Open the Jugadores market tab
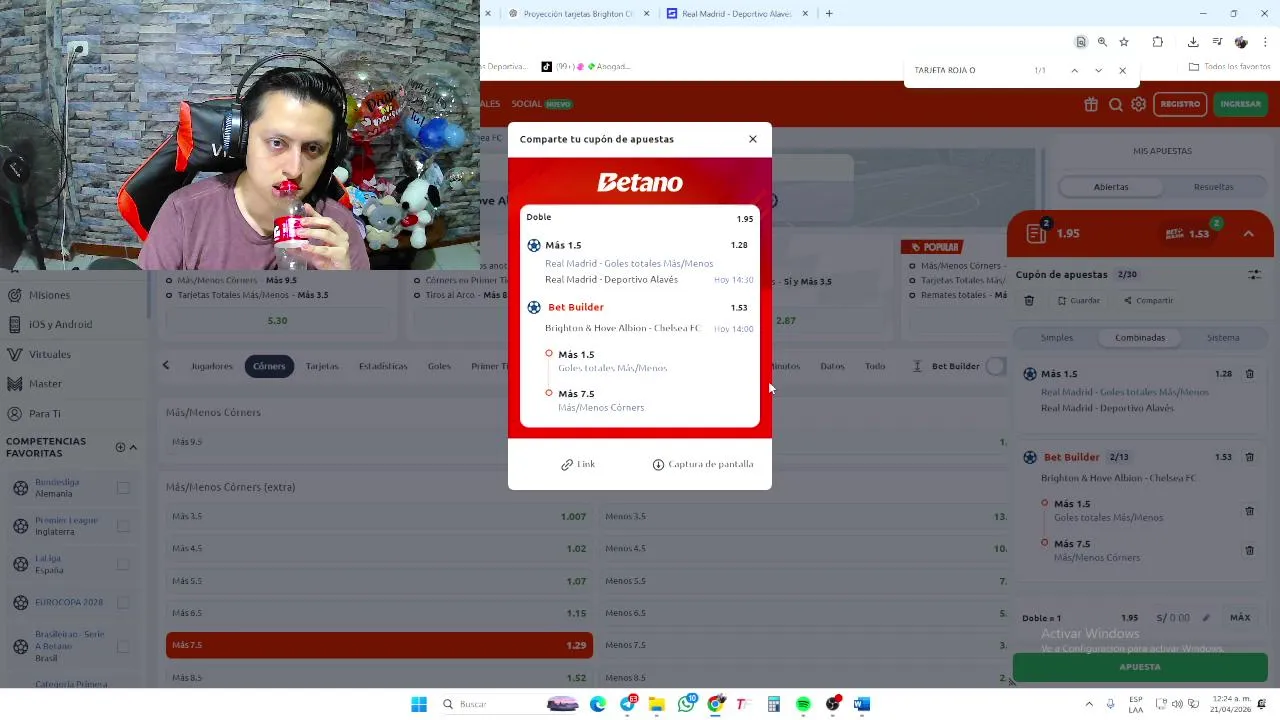This screenshot has width=1280, height=720. click(212, 366)
